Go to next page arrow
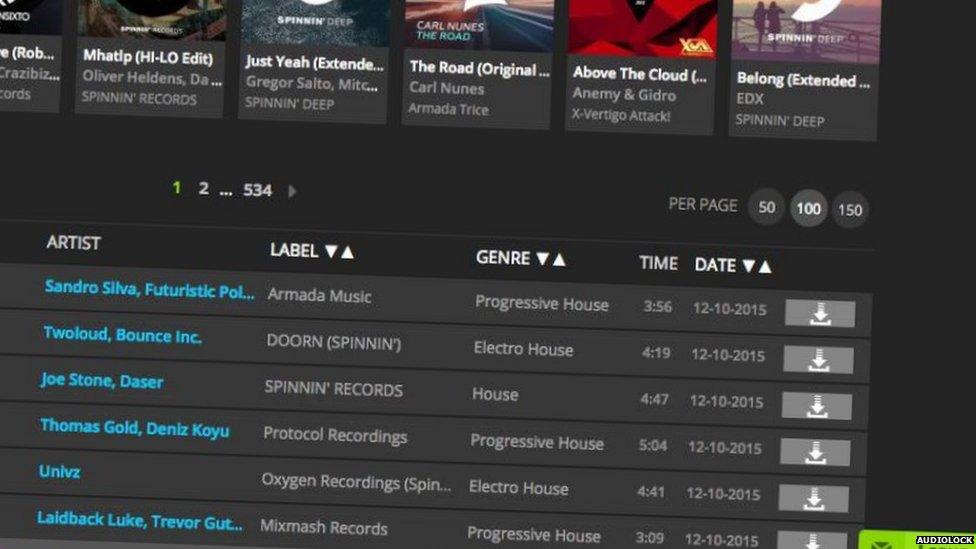Viewport: 976px width, 549px height. click(292, 191)
